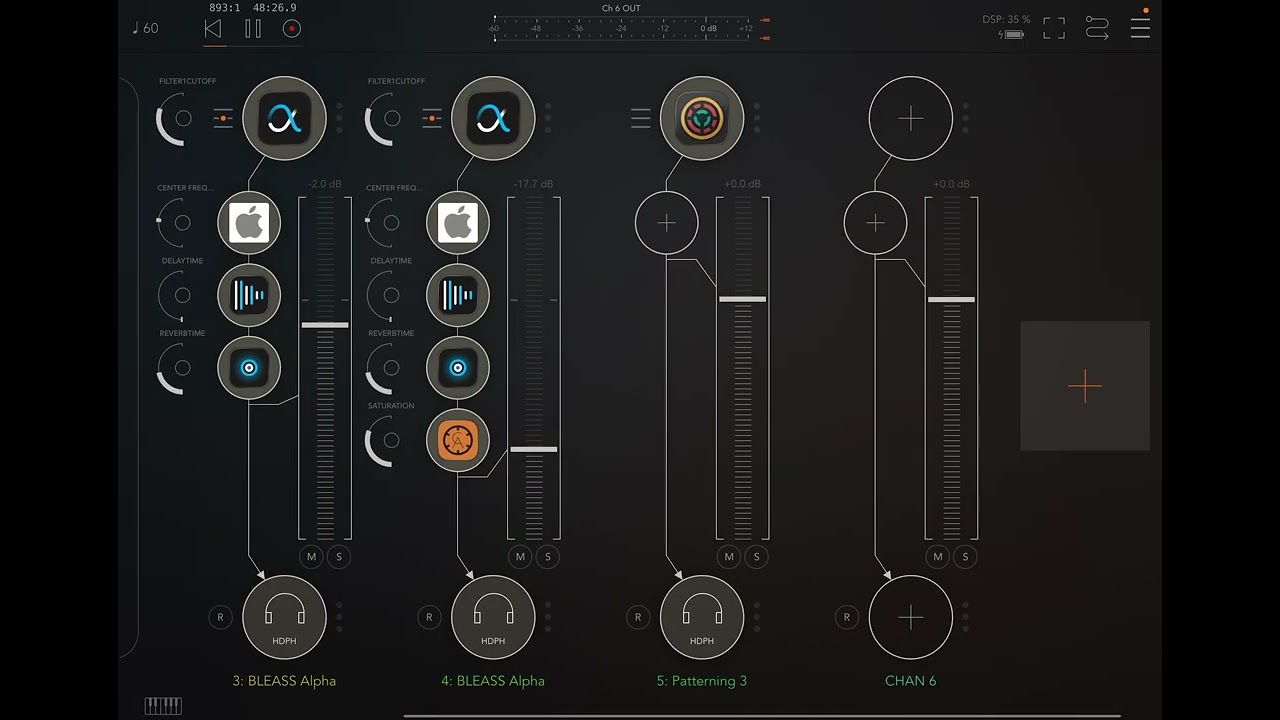Open headphone output of channel 5
Viewport: 1280px width, 720px height.
702,618
